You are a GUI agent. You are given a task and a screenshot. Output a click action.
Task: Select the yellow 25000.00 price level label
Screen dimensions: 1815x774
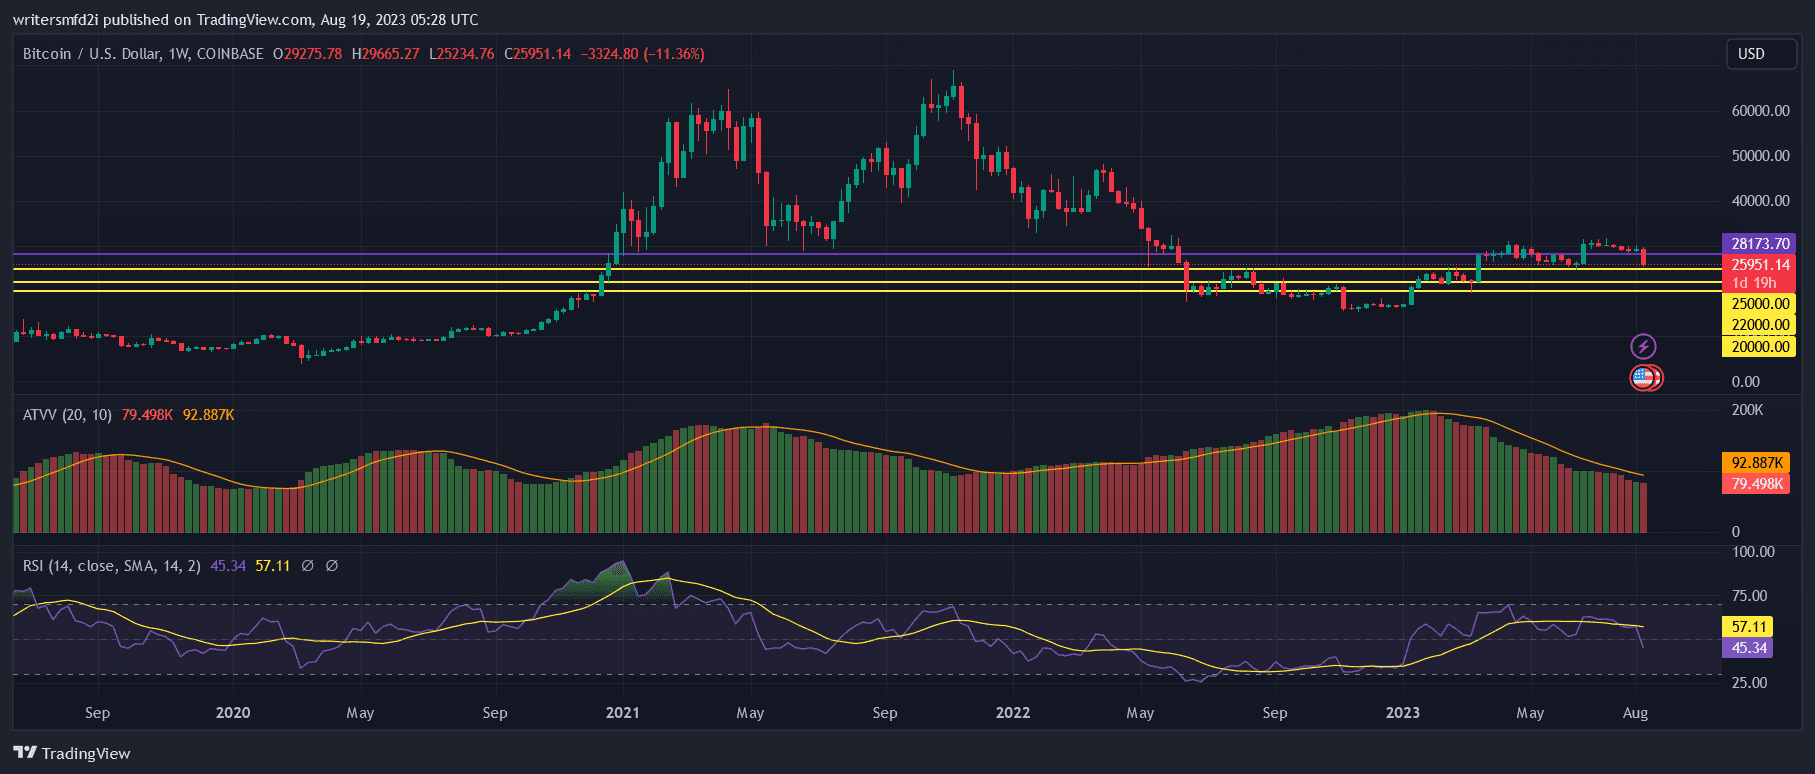click(1759, 304)
